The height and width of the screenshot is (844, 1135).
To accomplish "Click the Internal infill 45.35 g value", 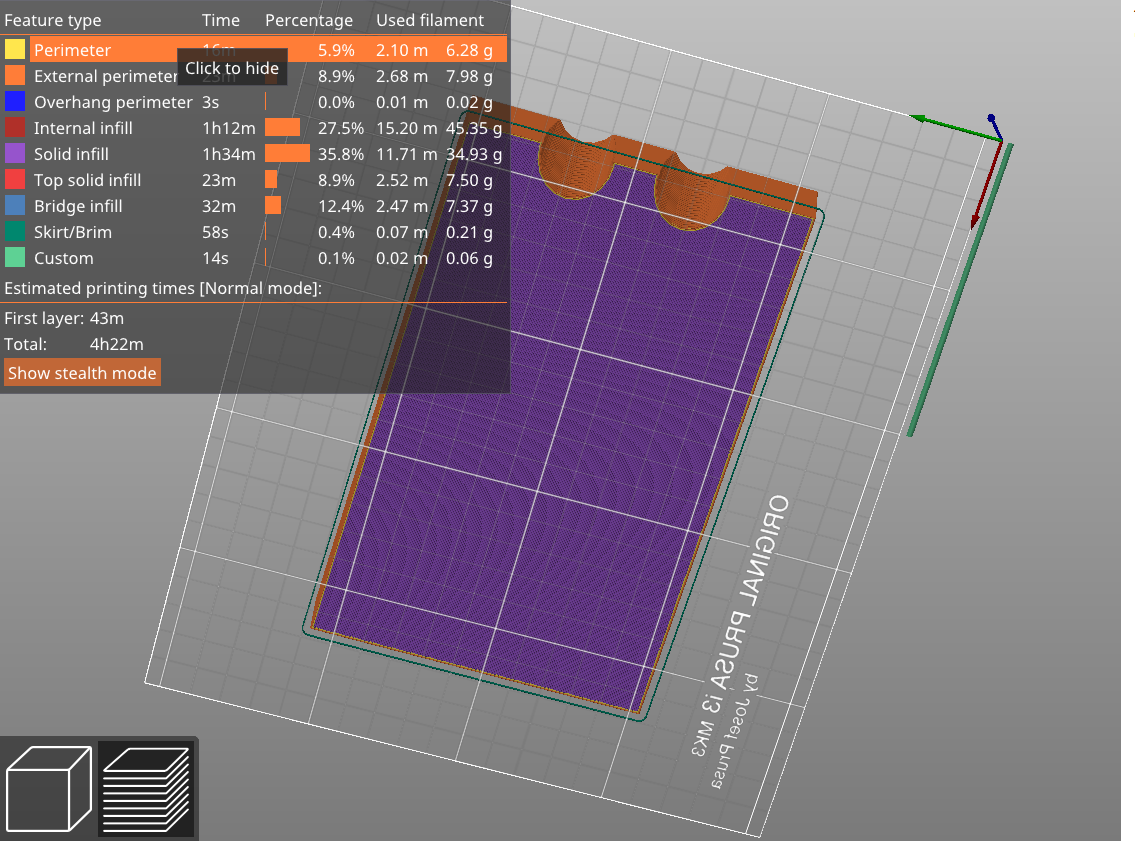I will (474, 128).
